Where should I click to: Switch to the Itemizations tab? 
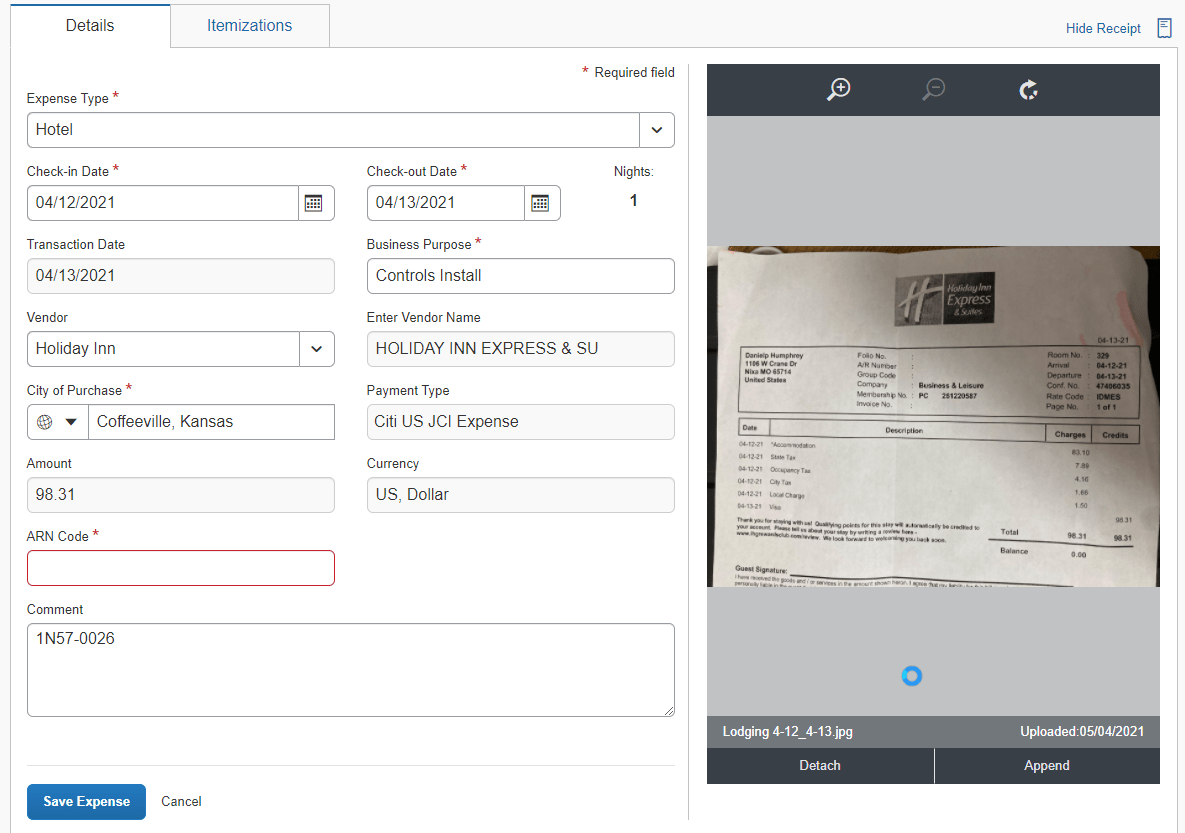(x=249, y=26)
